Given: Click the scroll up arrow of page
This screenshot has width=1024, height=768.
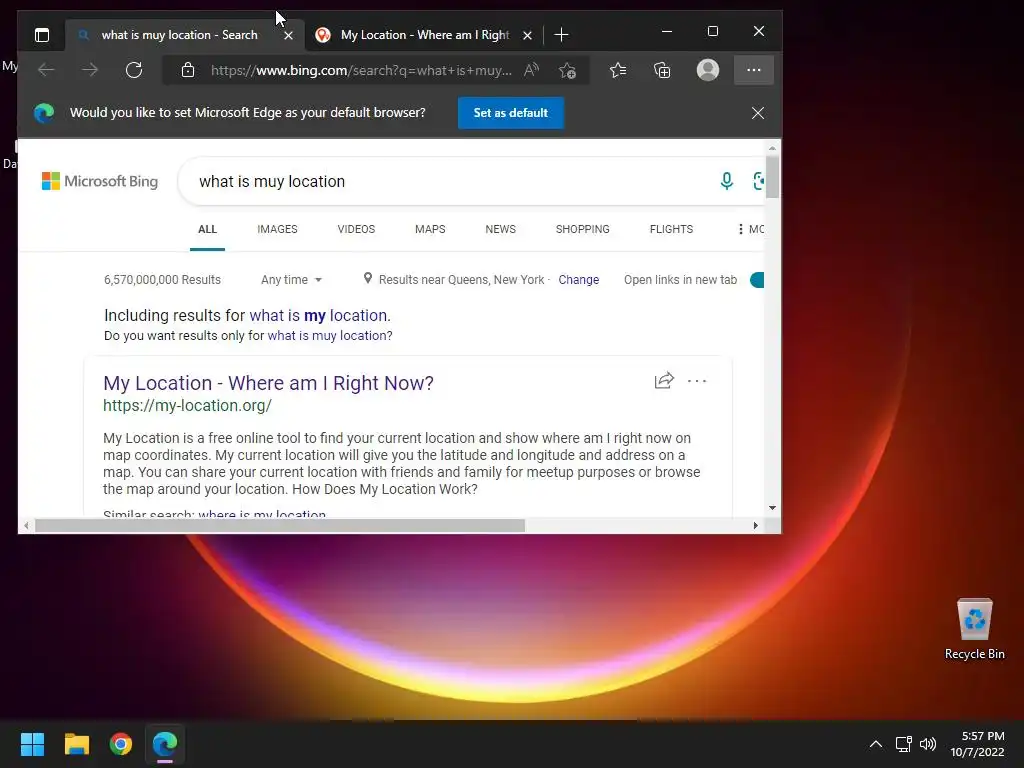Looking at the screenshot, I should [x=773, y=149].
